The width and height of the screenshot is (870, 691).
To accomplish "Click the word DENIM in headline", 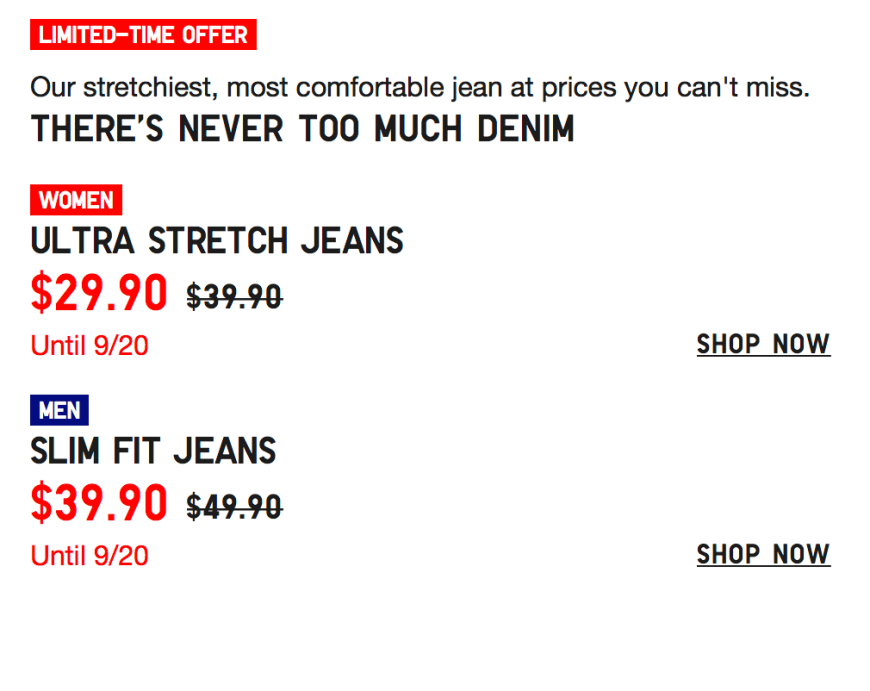I will coord(525,129).
